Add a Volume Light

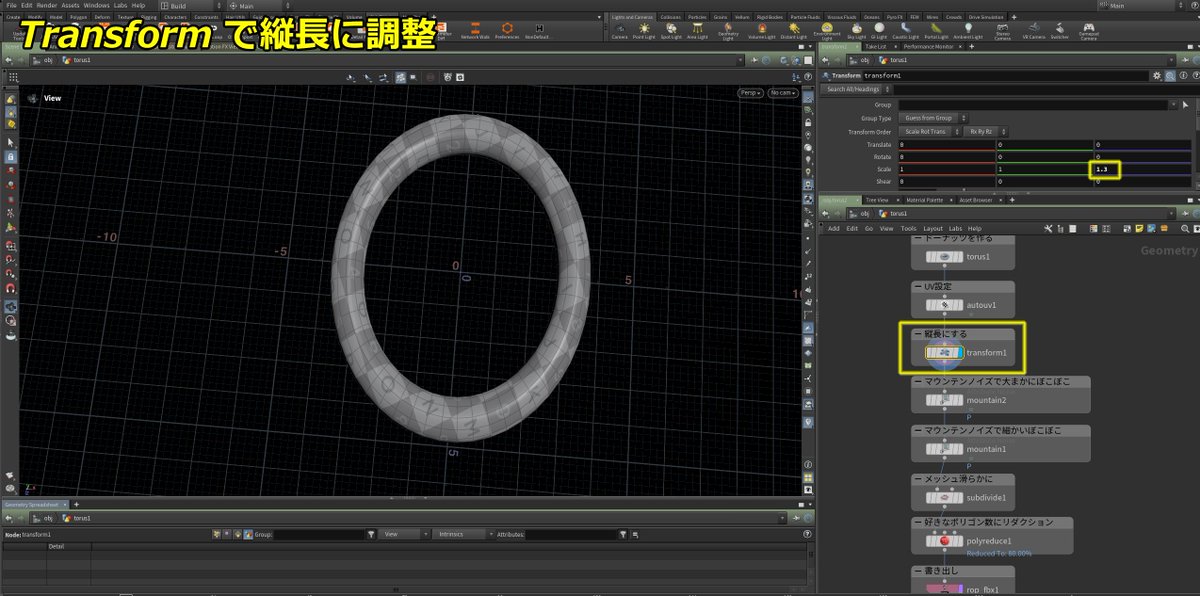point(763,32)
